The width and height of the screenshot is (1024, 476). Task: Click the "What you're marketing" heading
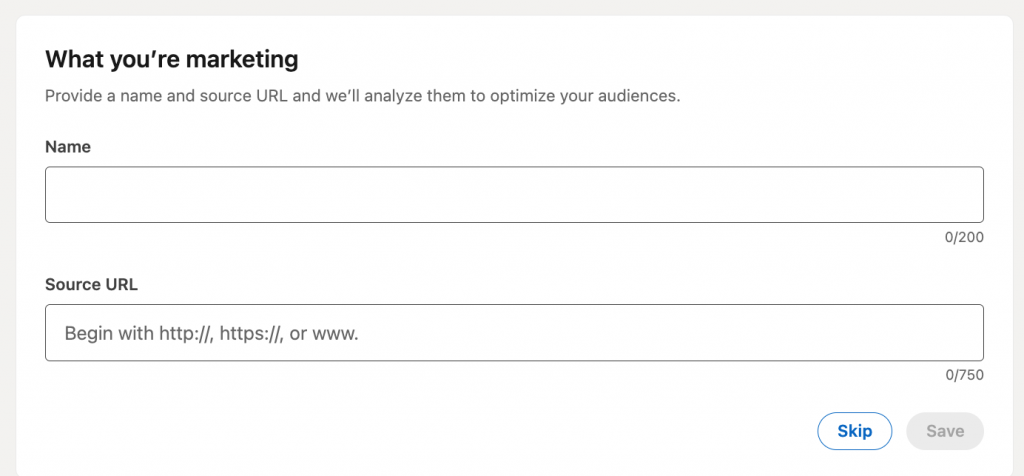pos(172,59)
